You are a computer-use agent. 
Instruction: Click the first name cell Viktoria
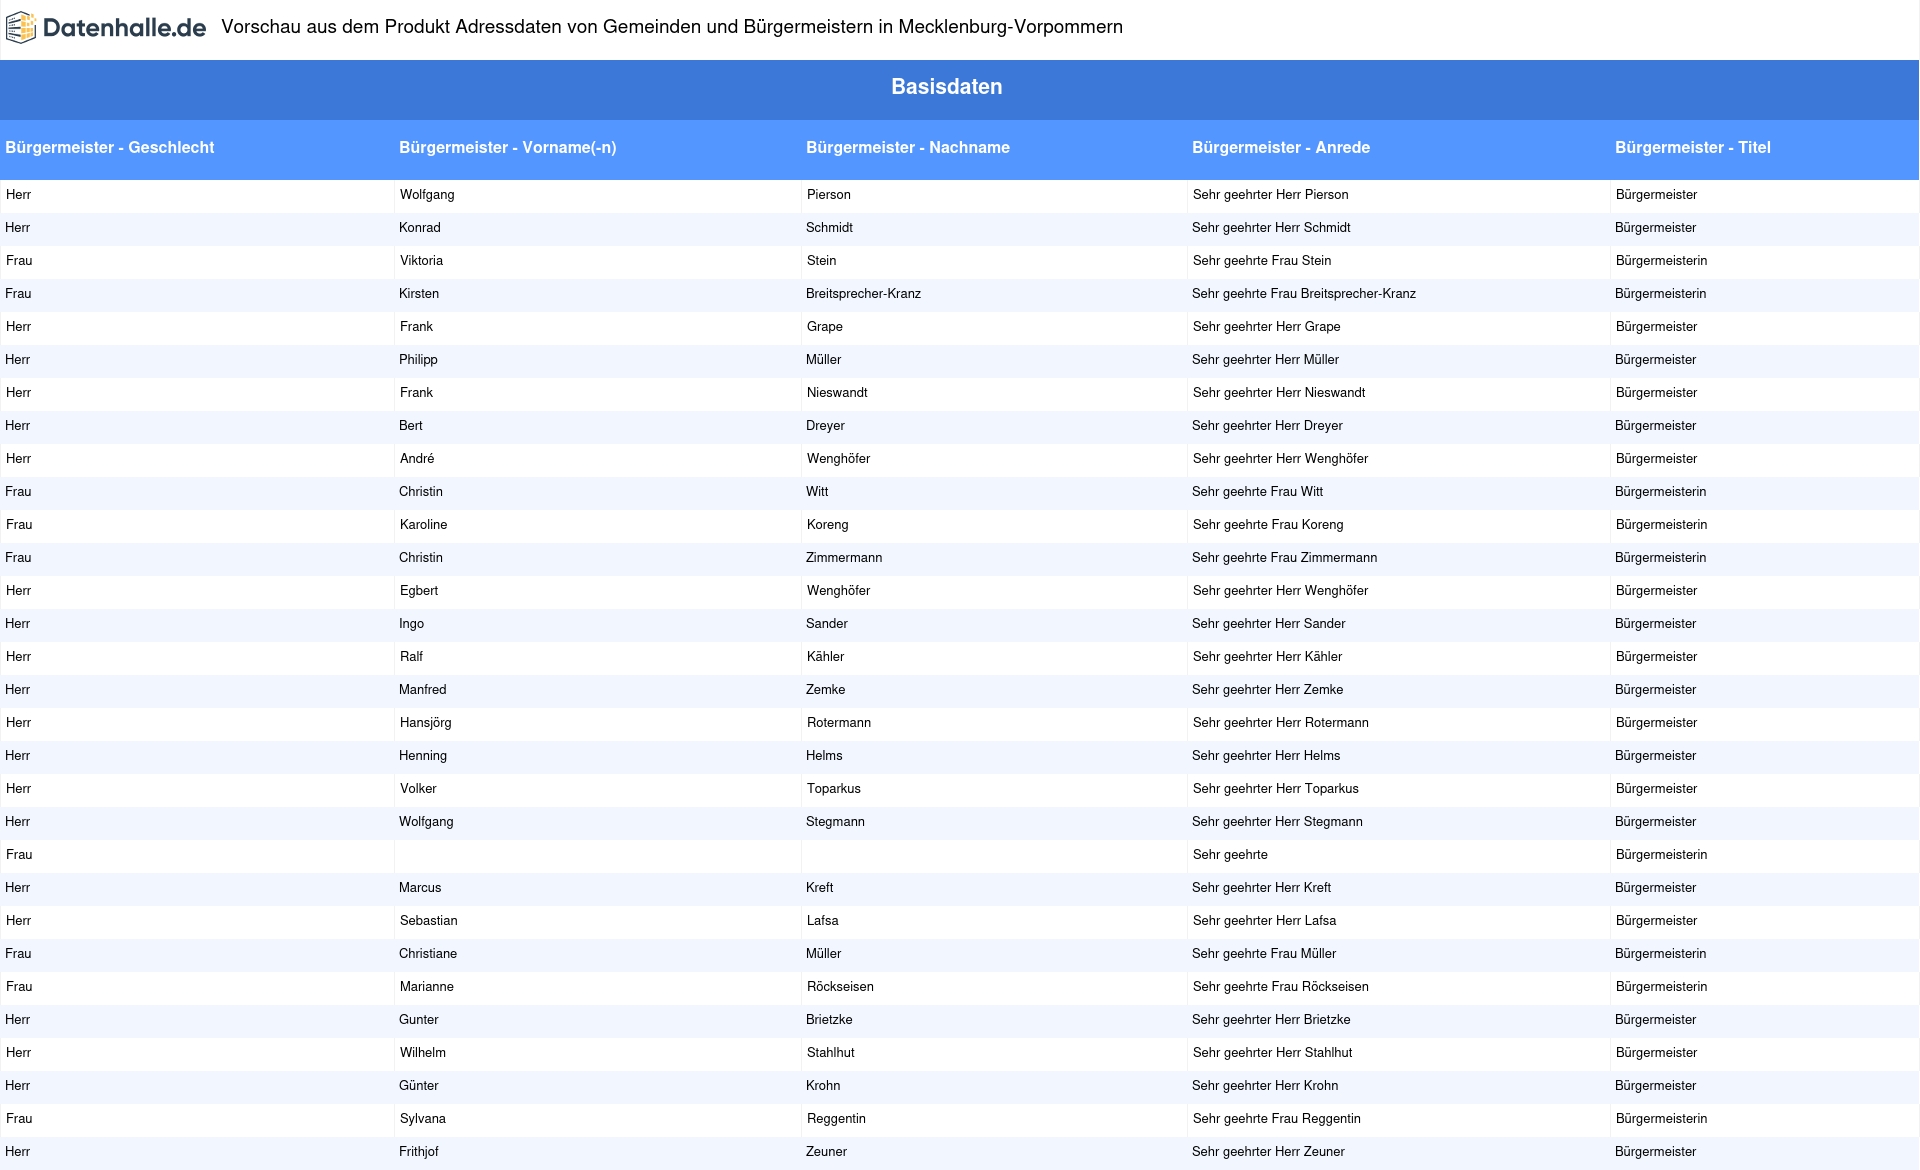click(421, 261)
